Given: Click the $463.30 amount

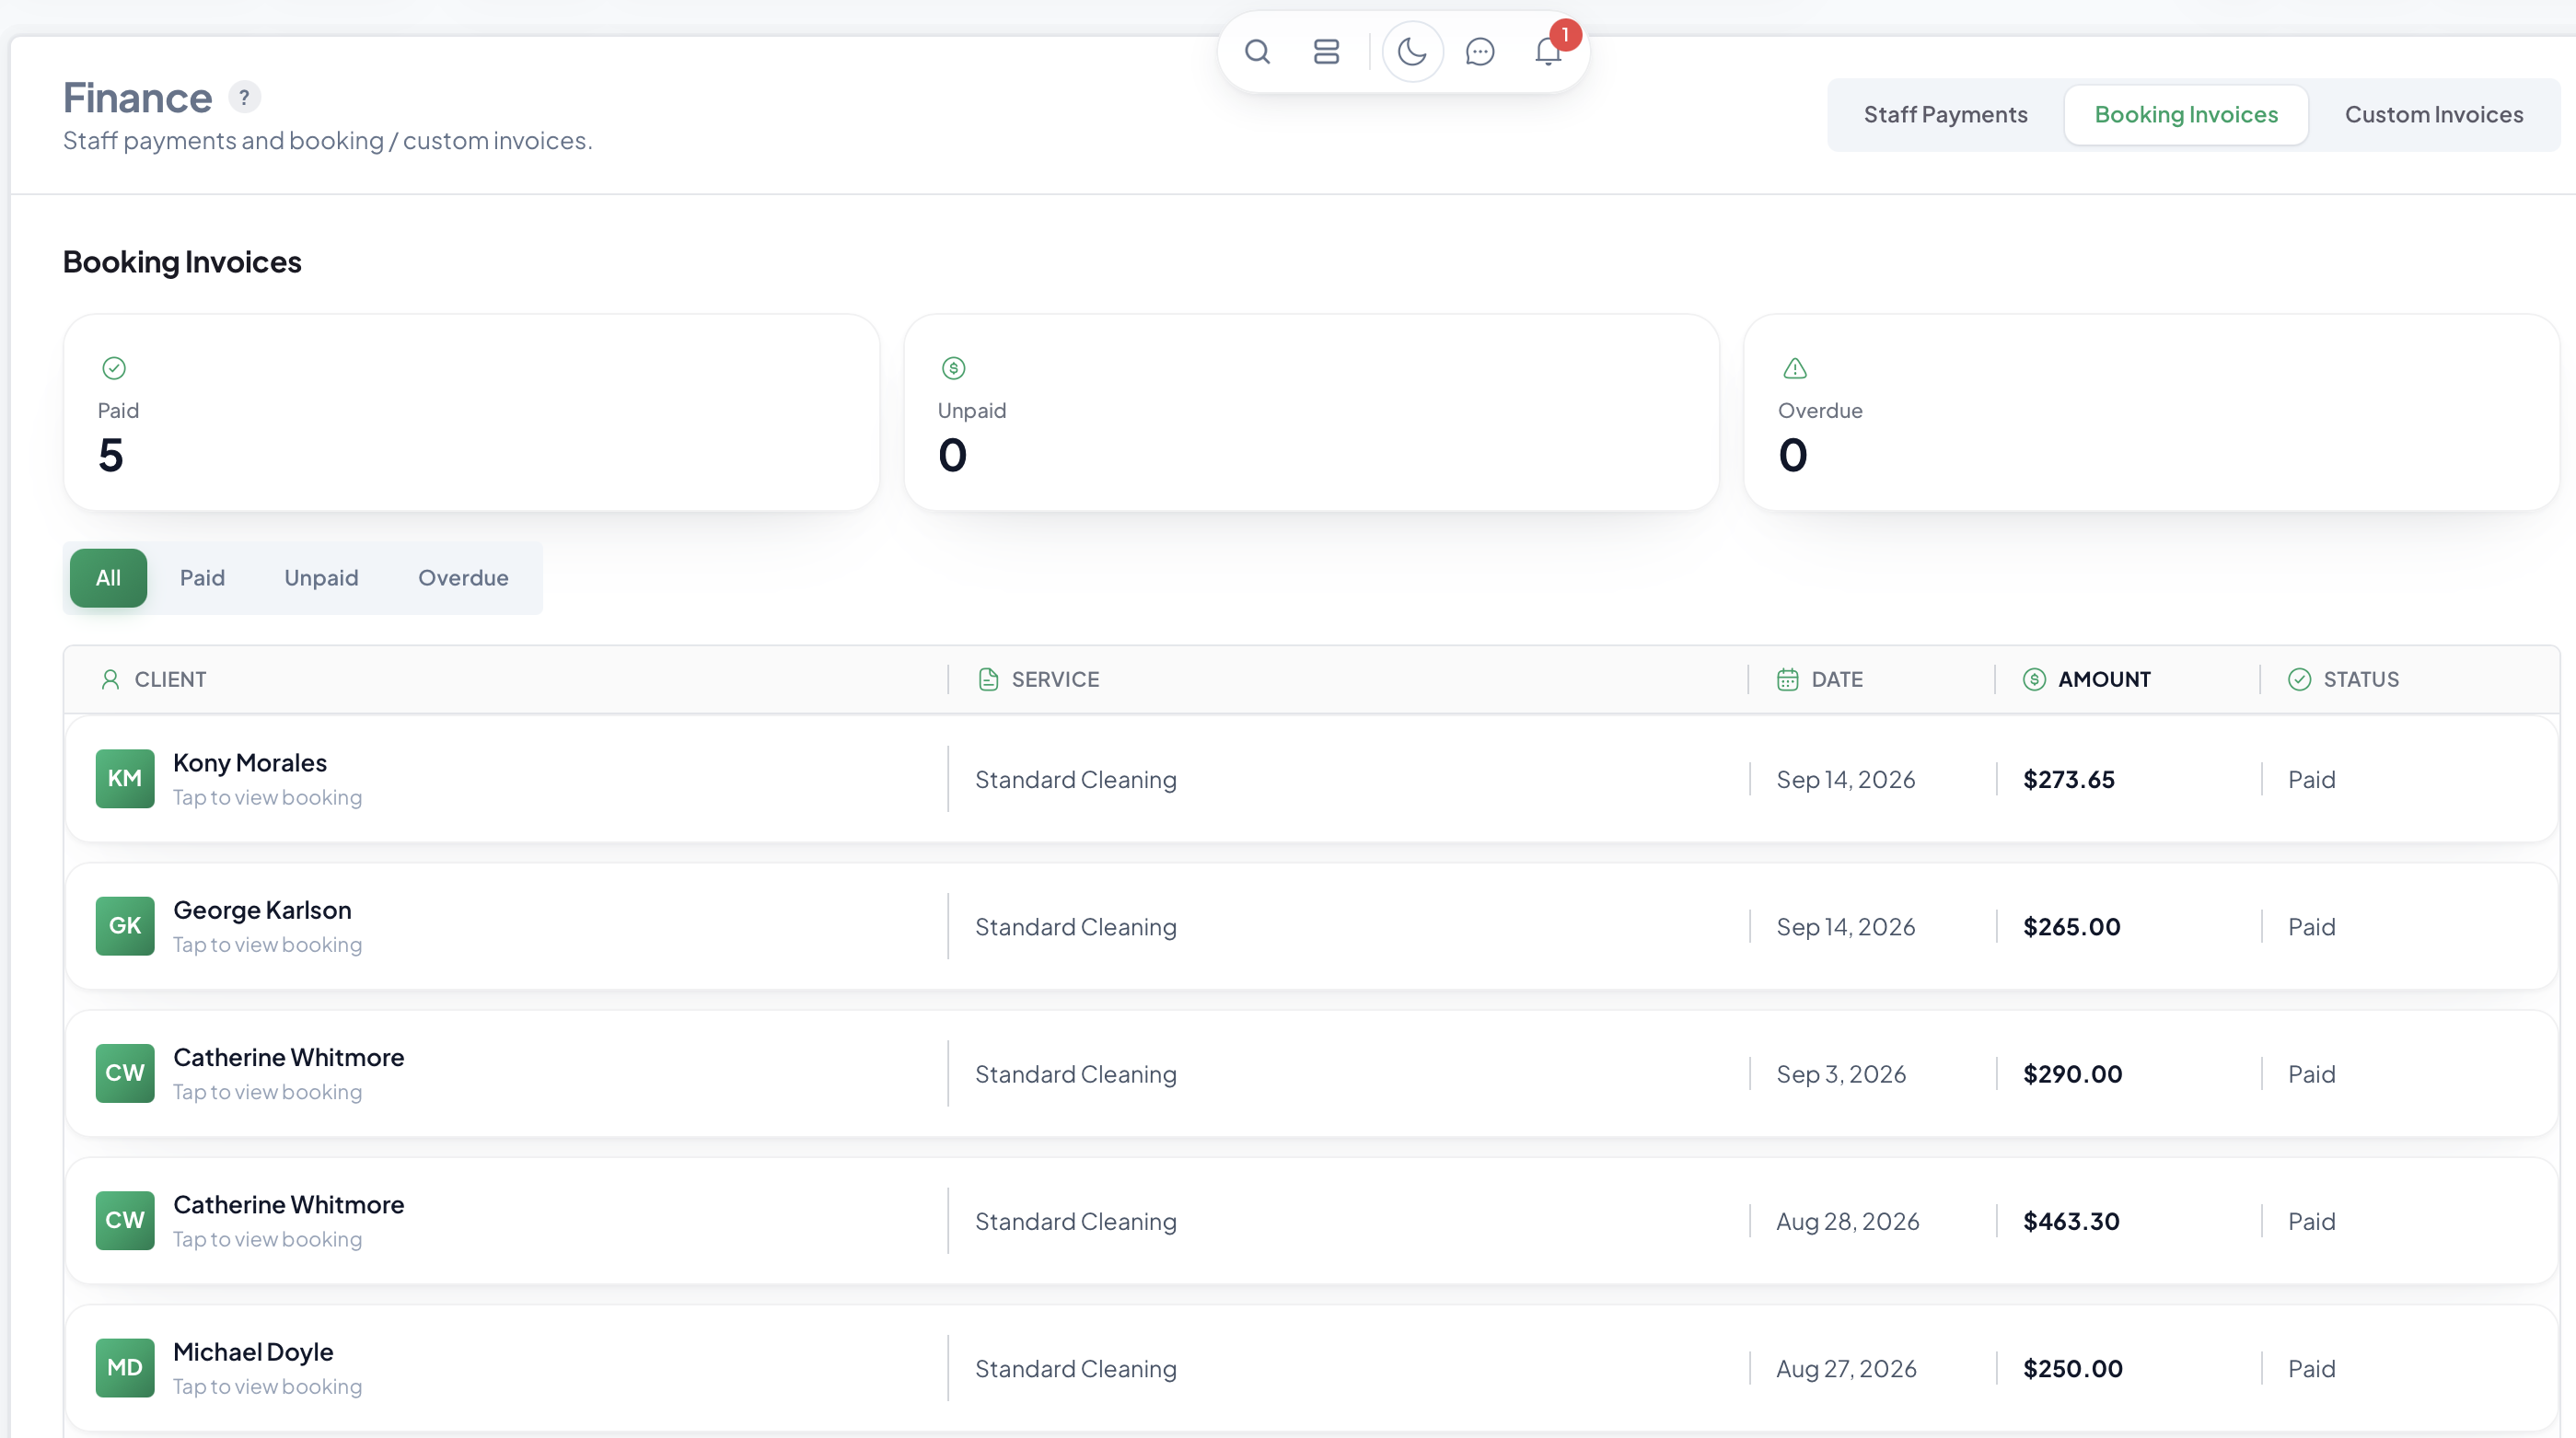Looking at the screenshot, I should tap(2071, 1221).
